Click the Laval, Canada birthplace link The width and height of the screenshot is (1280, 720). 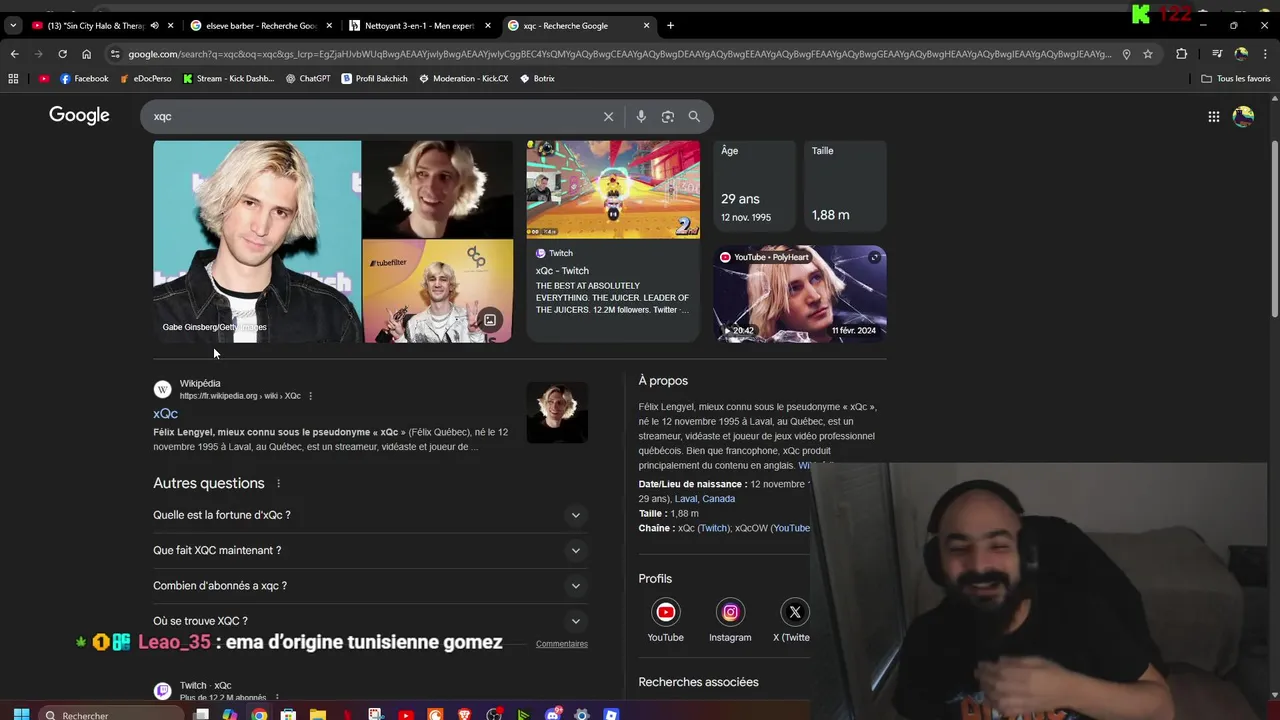705,499
